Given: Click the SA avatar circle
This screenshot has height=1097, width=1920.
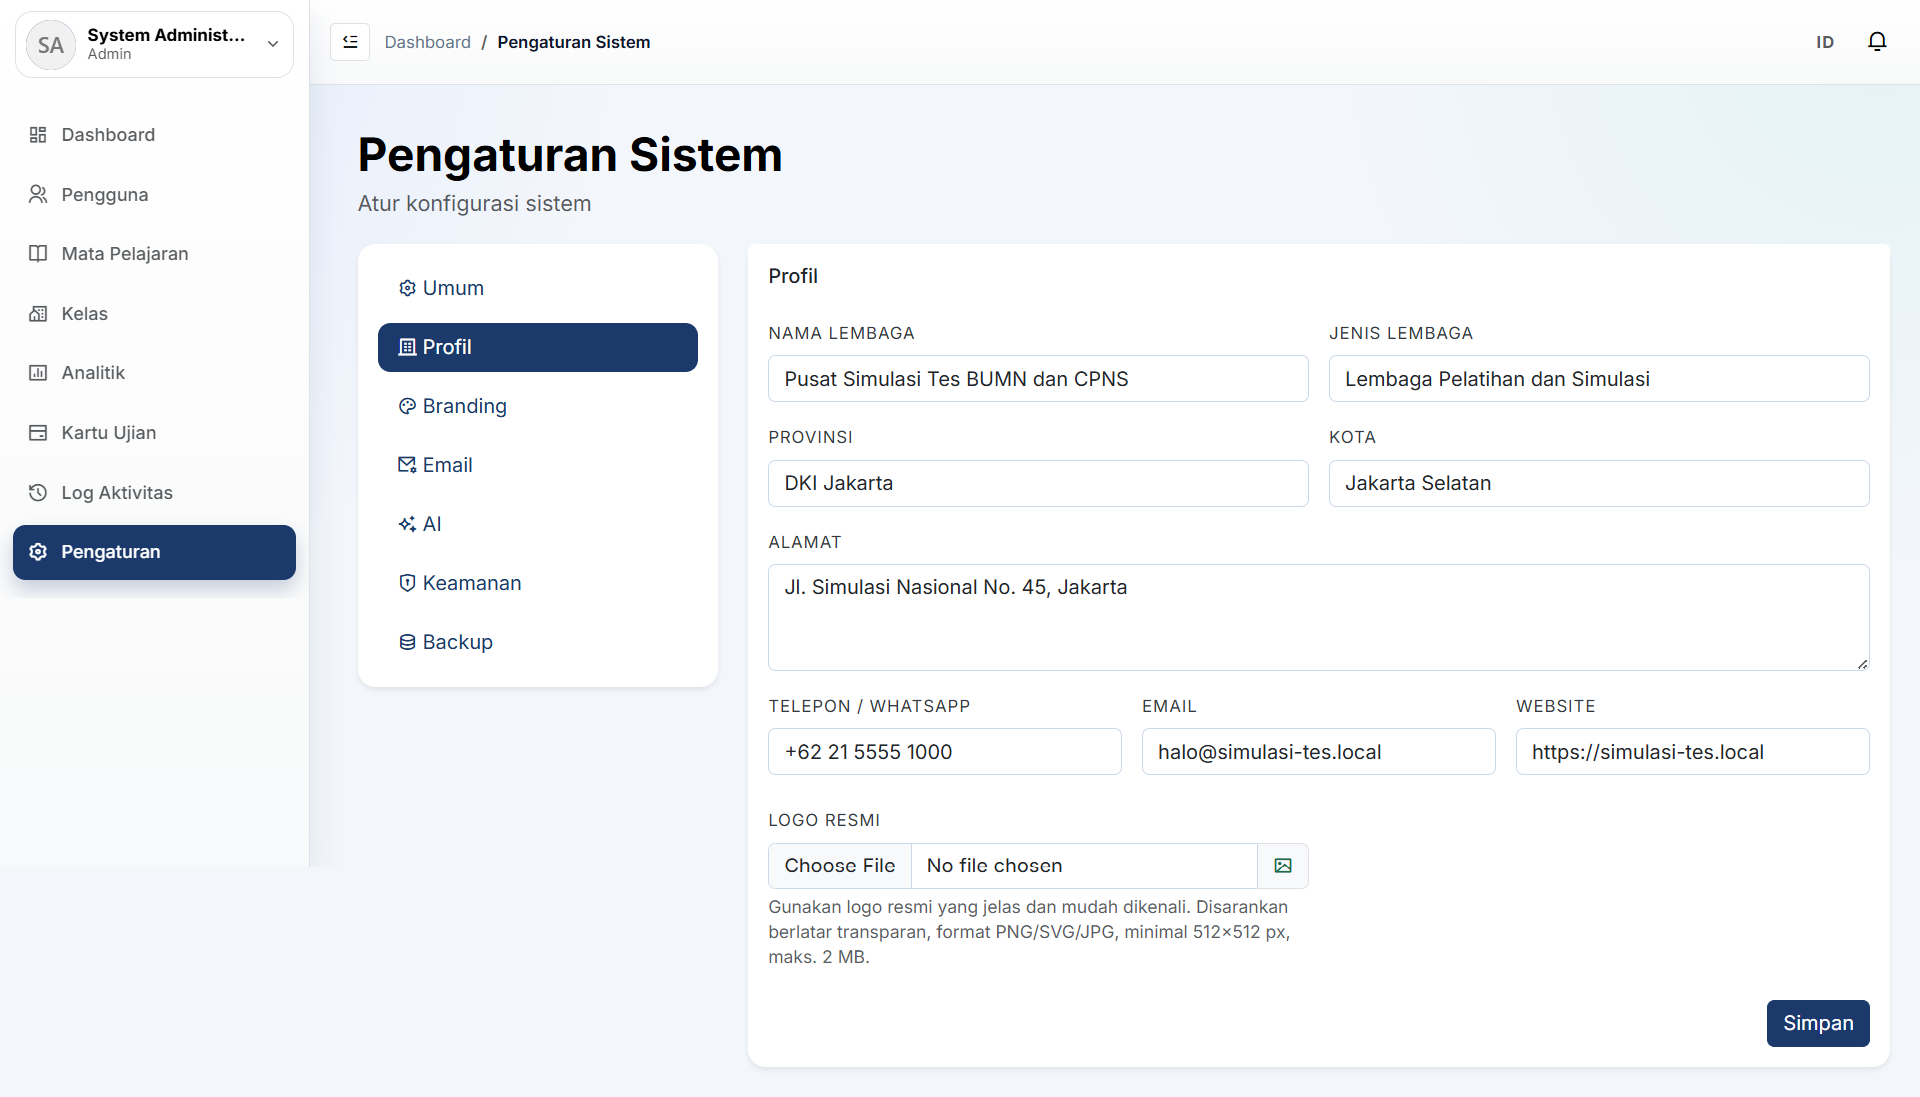Looking at the screenshot, I should click(x=51, y=45).
